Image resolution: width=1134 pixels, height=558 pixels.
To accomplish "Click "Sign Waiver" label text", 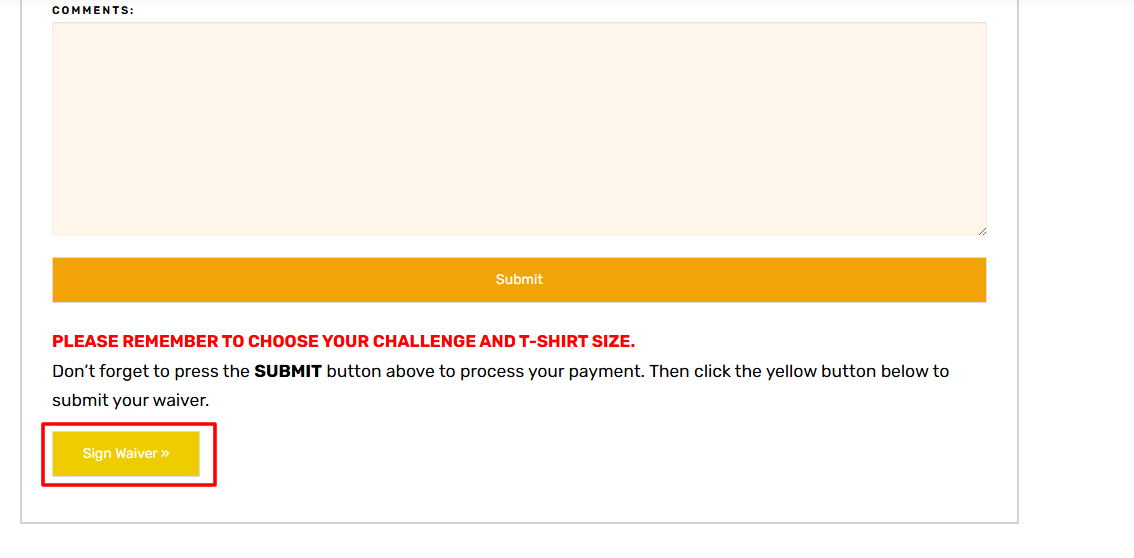I will coord(120,453).
